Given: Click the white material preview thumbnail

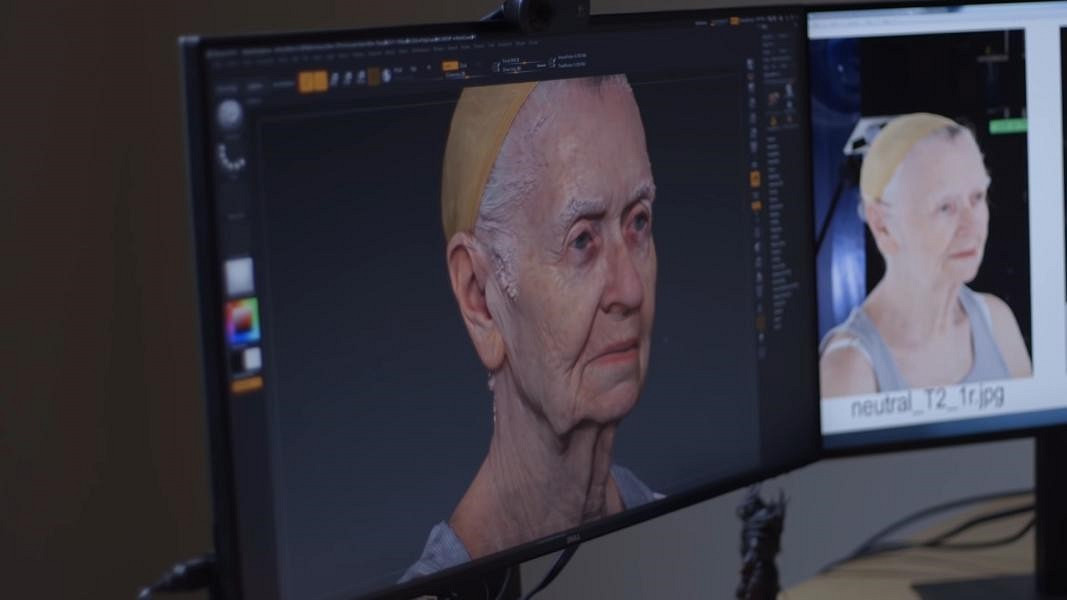Looking at the screenshot, I should pyautogui.click(x=239, y=277).
